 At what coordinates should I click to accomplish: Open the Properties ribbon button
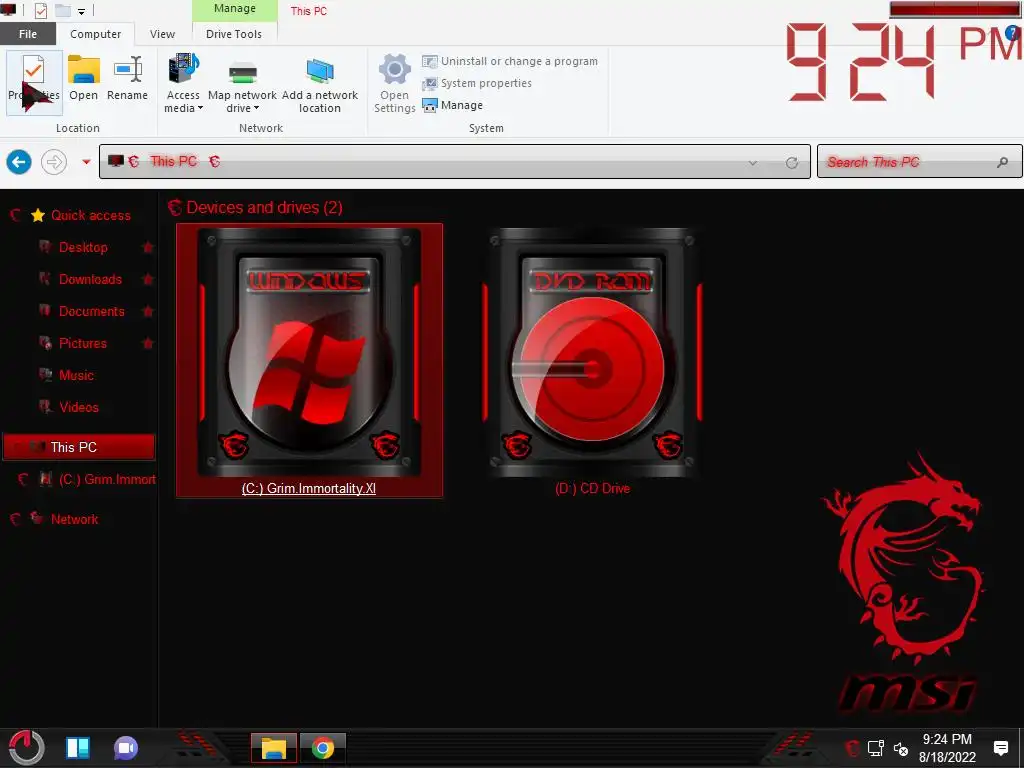(34, 83)
